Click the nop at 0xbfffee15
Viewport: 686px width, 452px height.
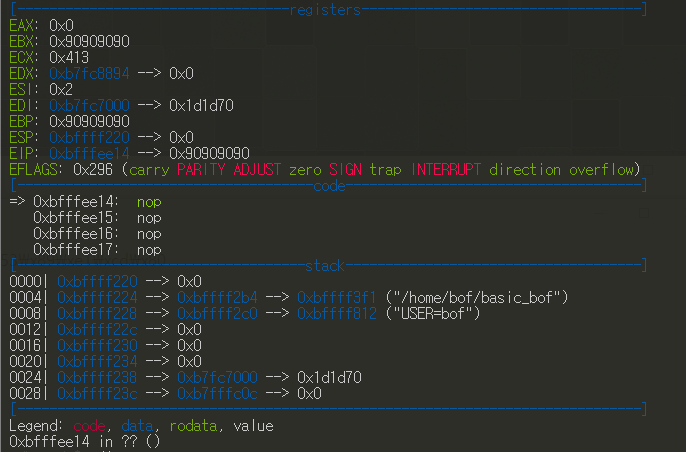pos(149,217)
